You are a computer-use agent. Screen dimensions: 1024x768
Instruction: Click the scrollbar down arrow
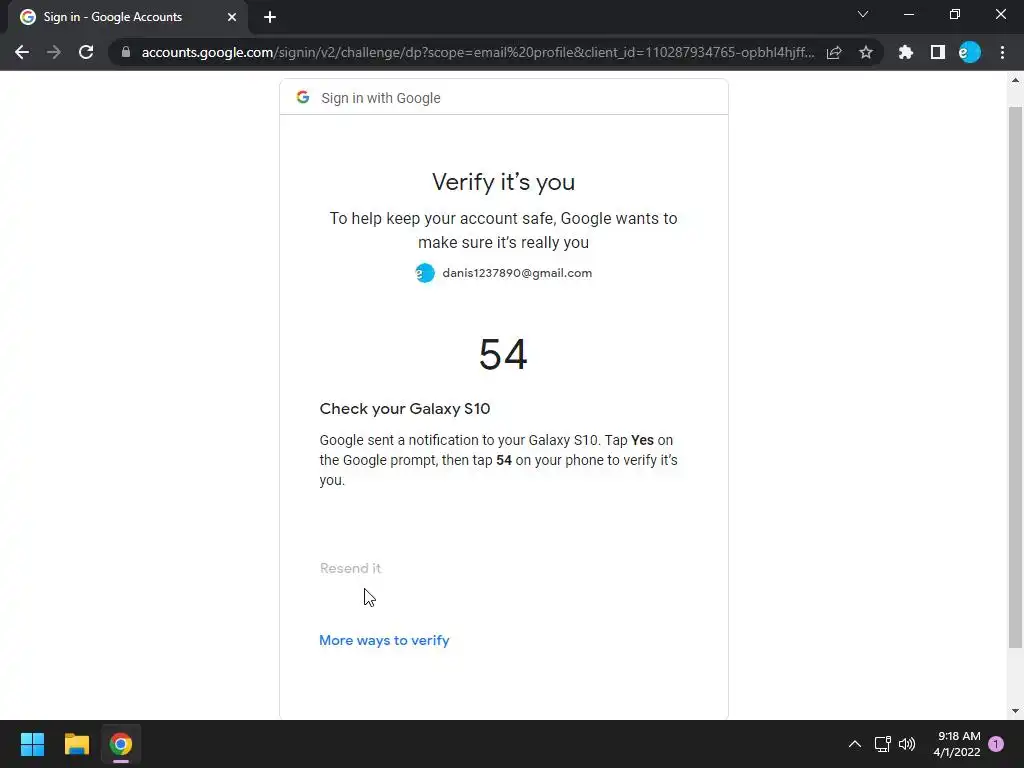point(1015,711)
